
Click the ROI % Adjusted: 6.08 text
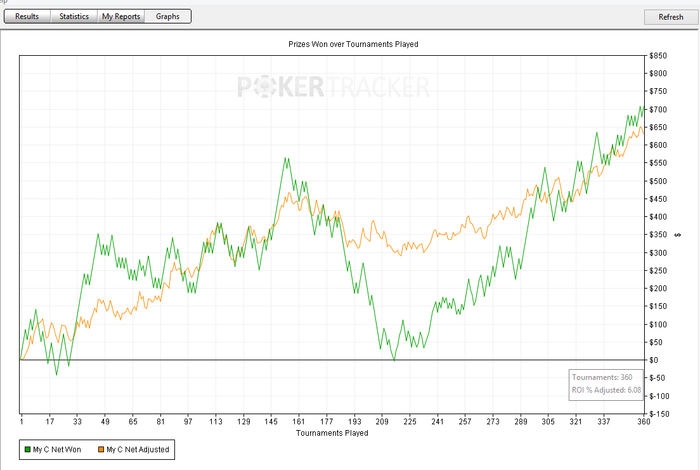click(606, 390)
